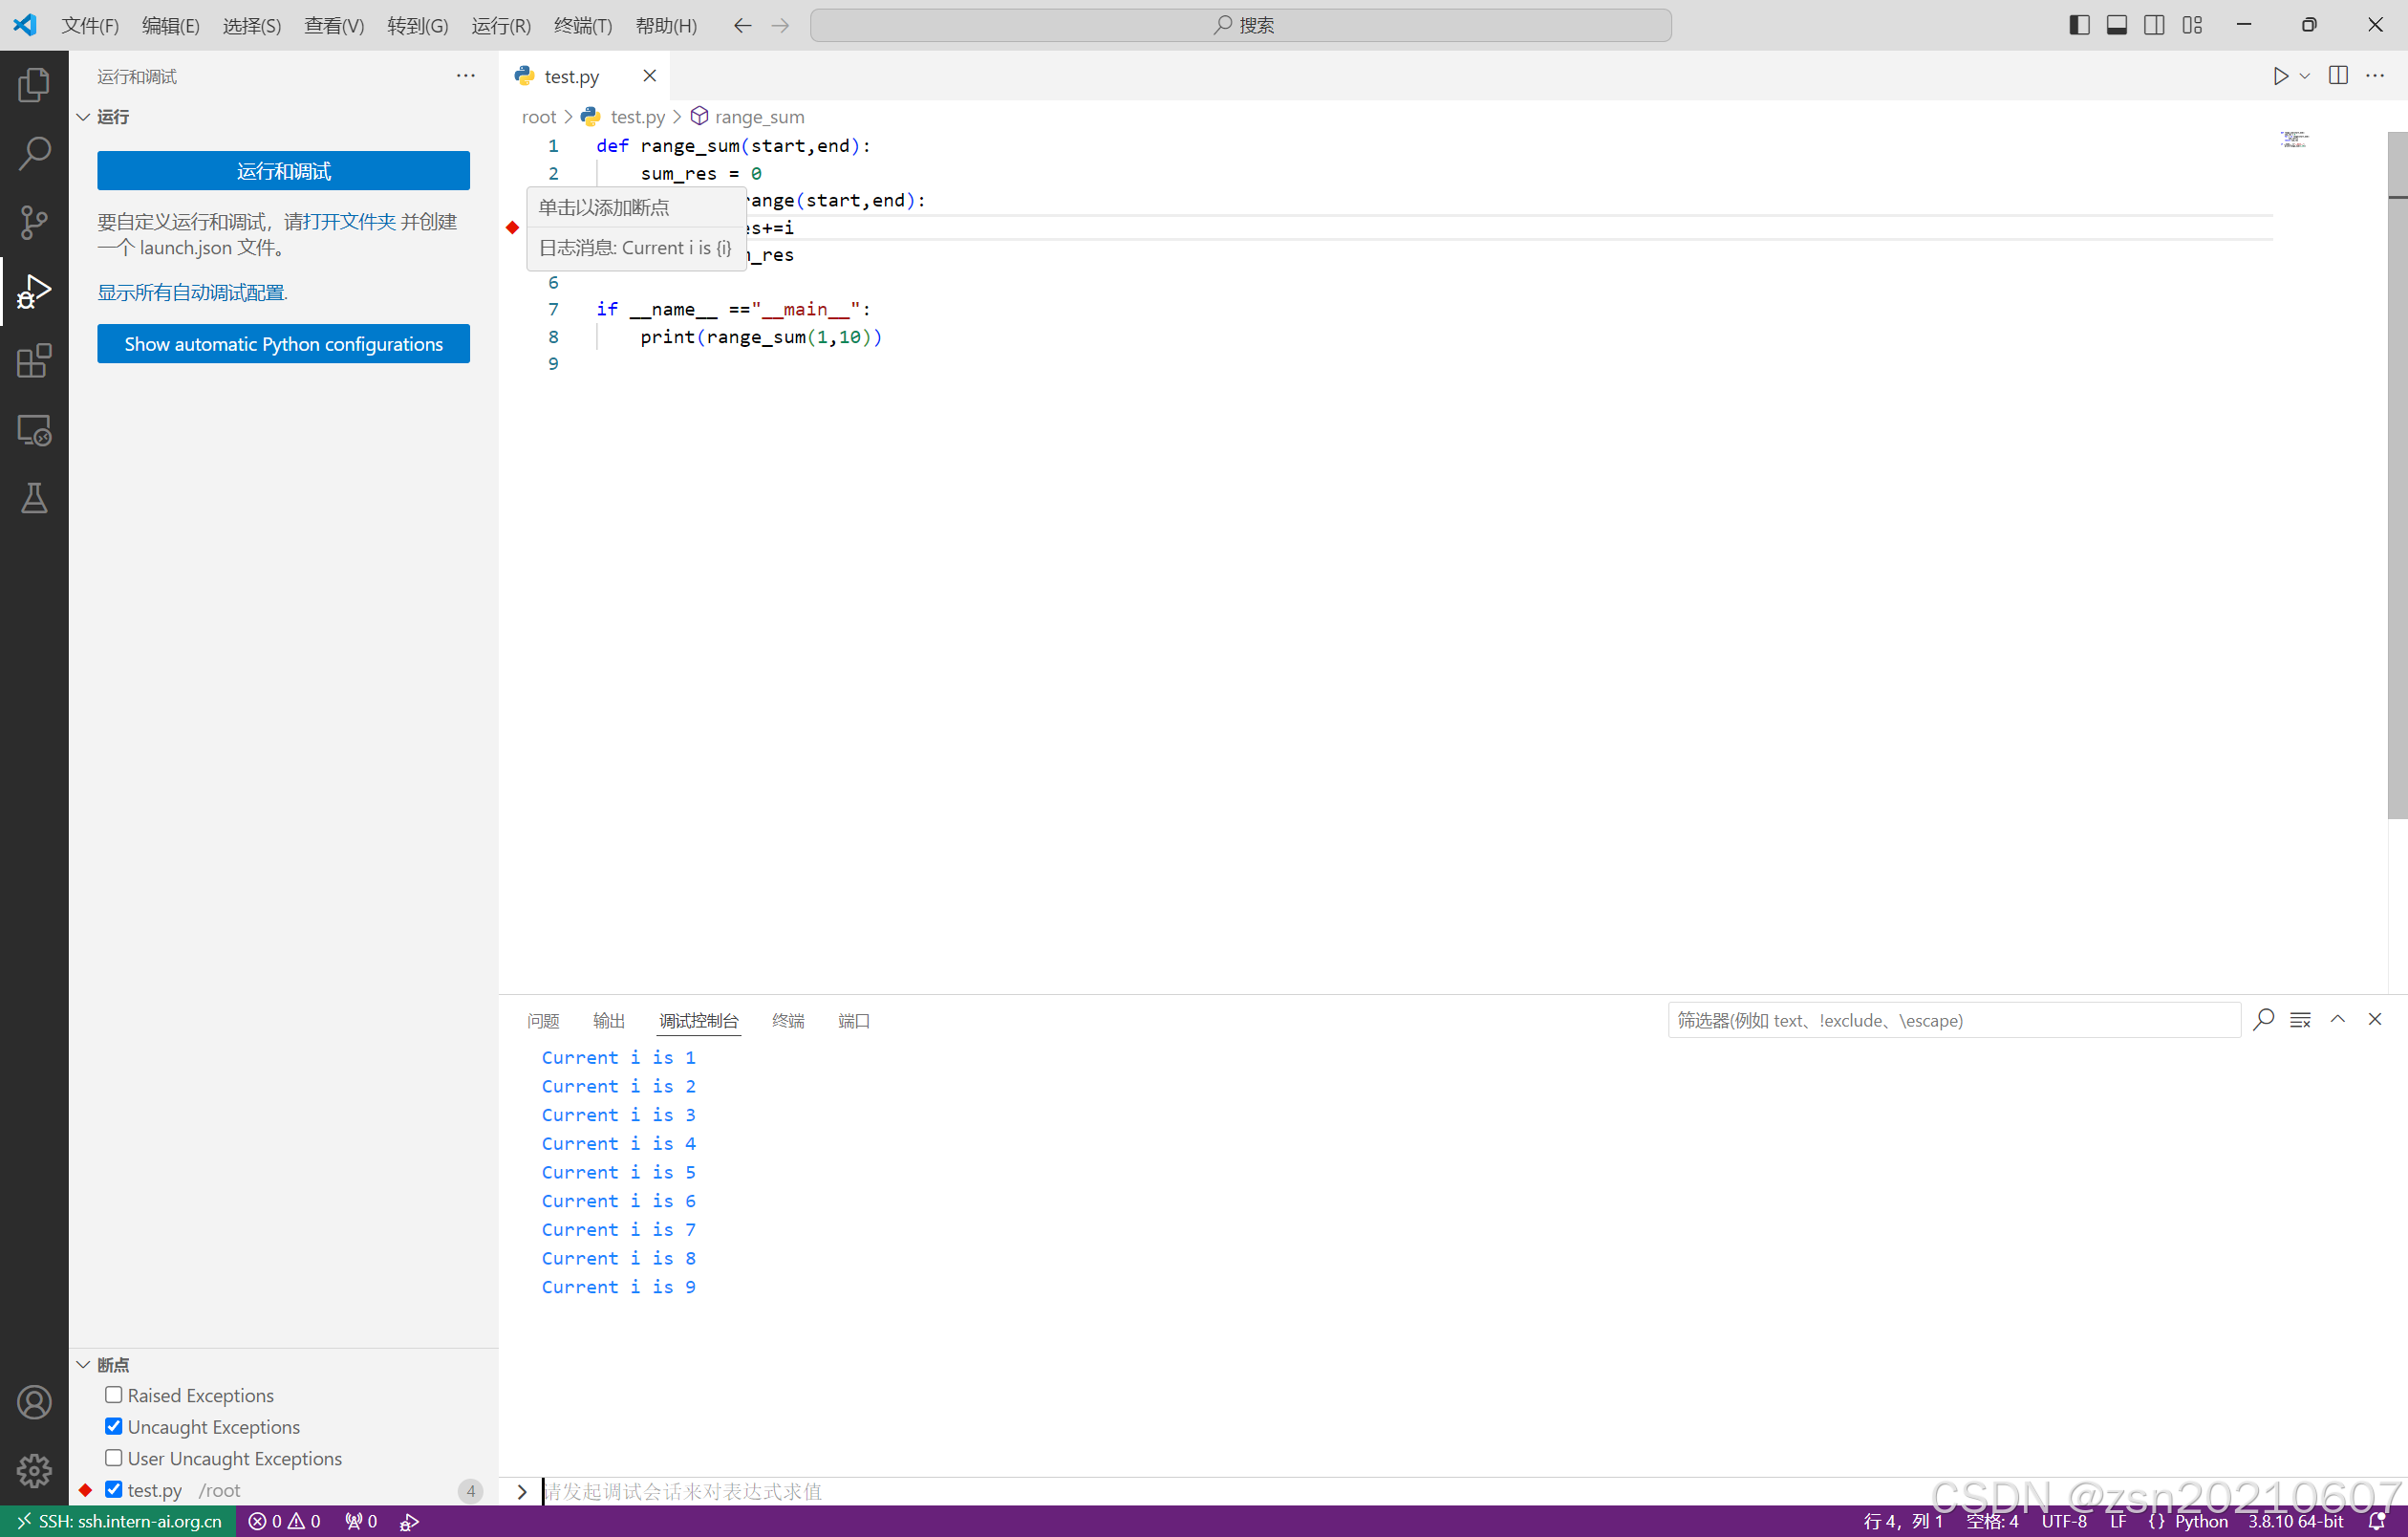Viewport: 2408px width, 1537px height.
Task: Open the Testing view flask icon
Action: tap(34, 498)
